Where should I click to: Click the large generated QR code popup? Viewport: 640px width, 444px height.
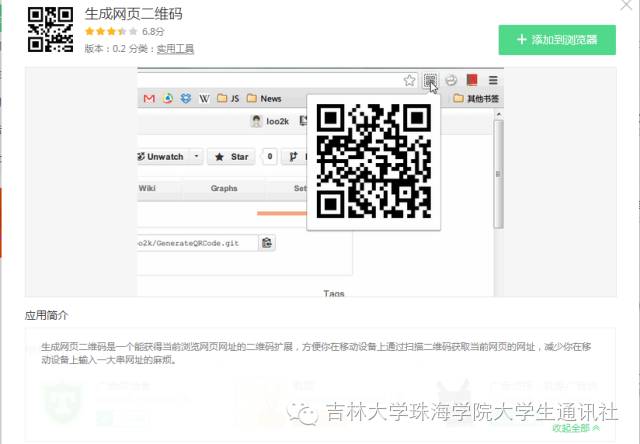(373, 161)
